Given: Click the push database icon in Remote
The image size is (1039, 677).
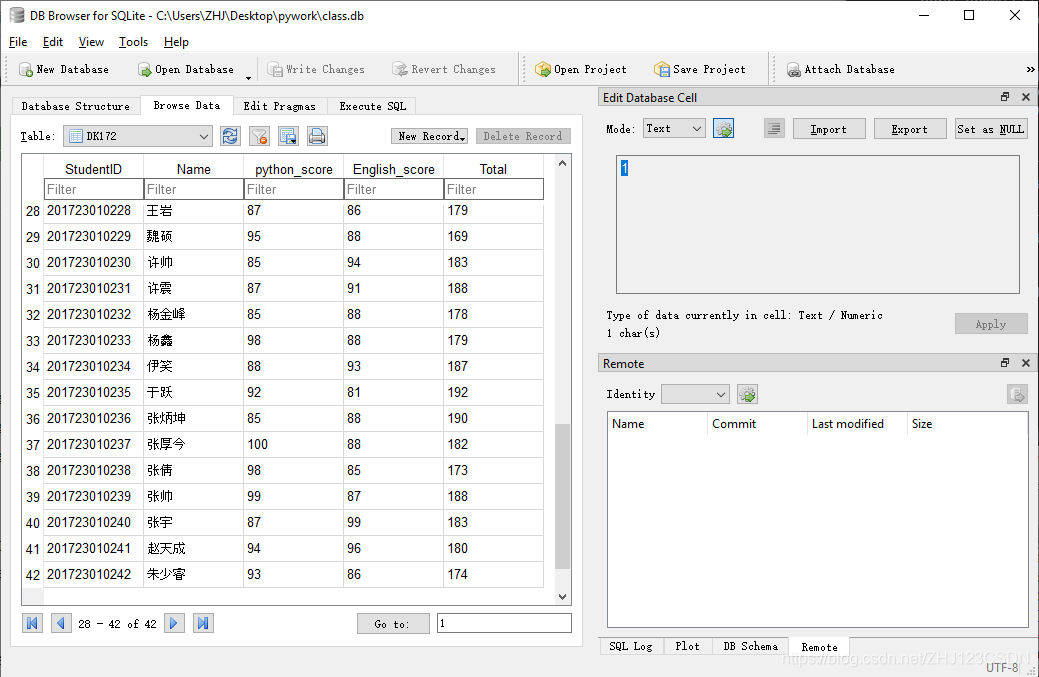Looking at the screenshot, I should pos(1017,395).
